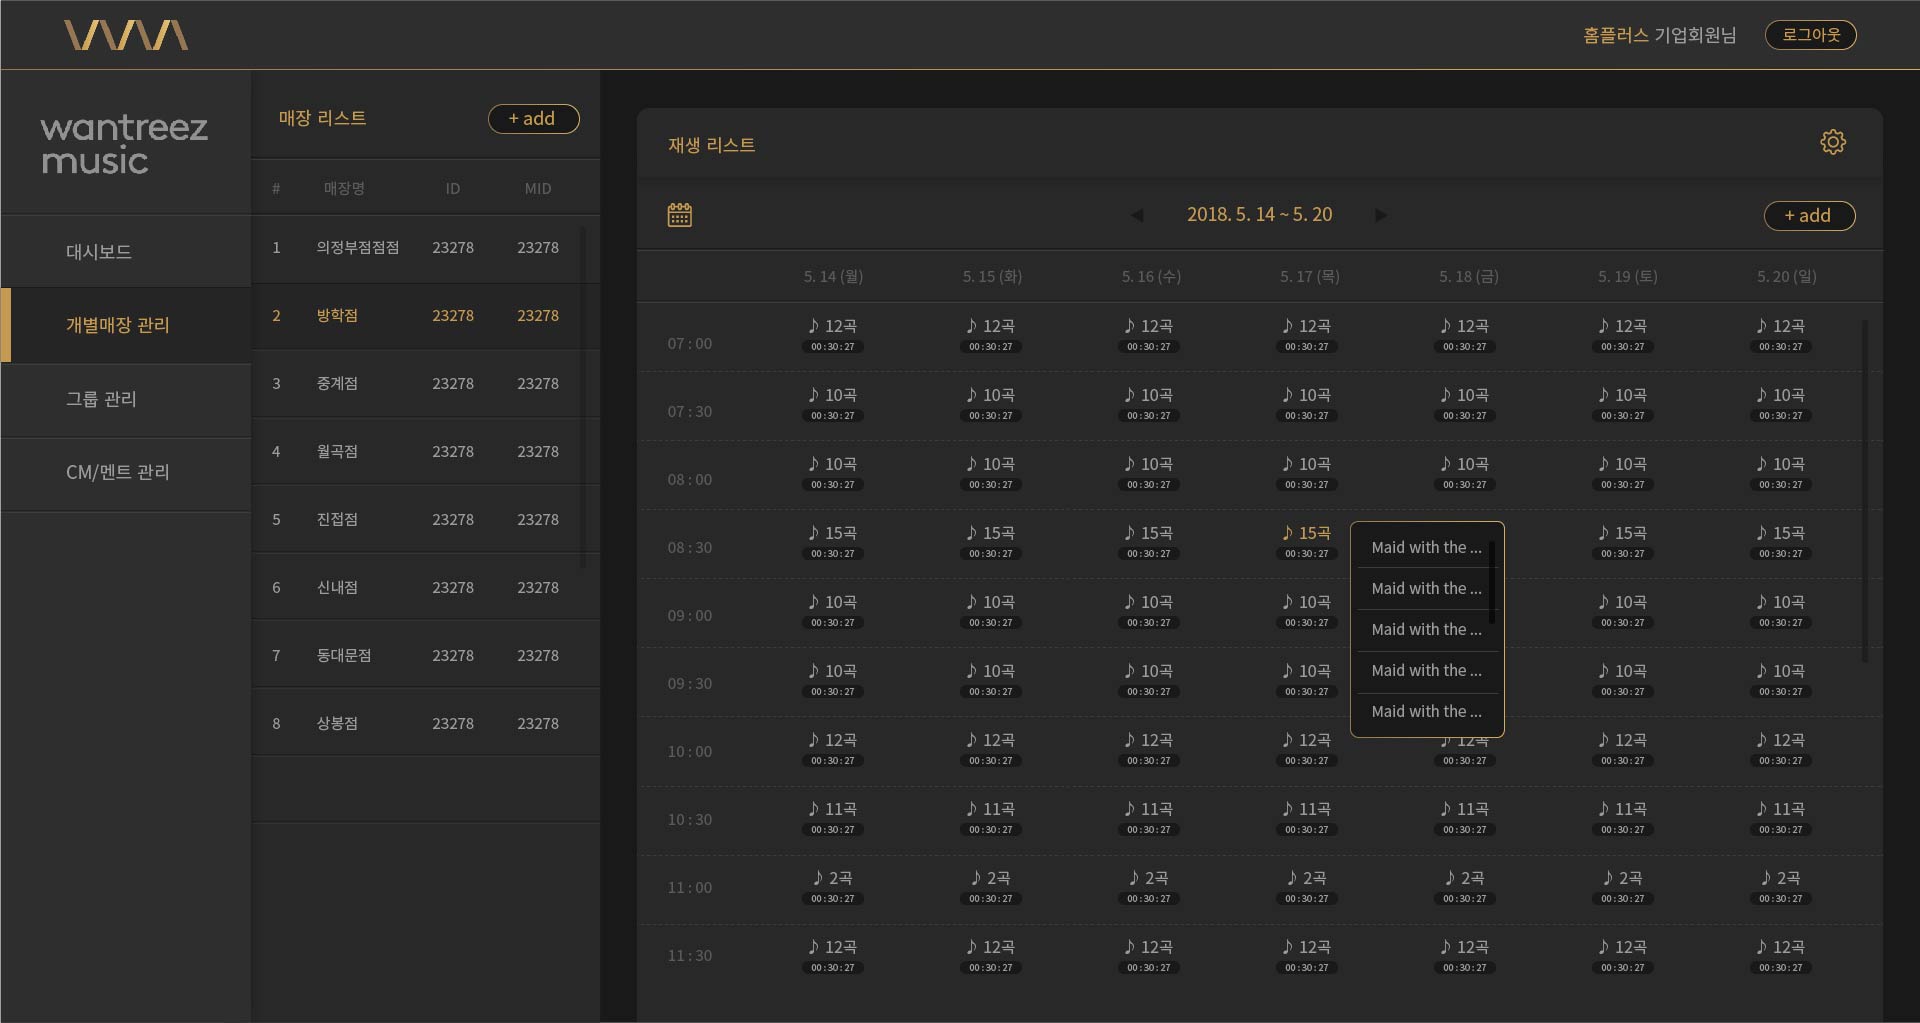Add a new store in 매장 리스트

click(533, 119)
